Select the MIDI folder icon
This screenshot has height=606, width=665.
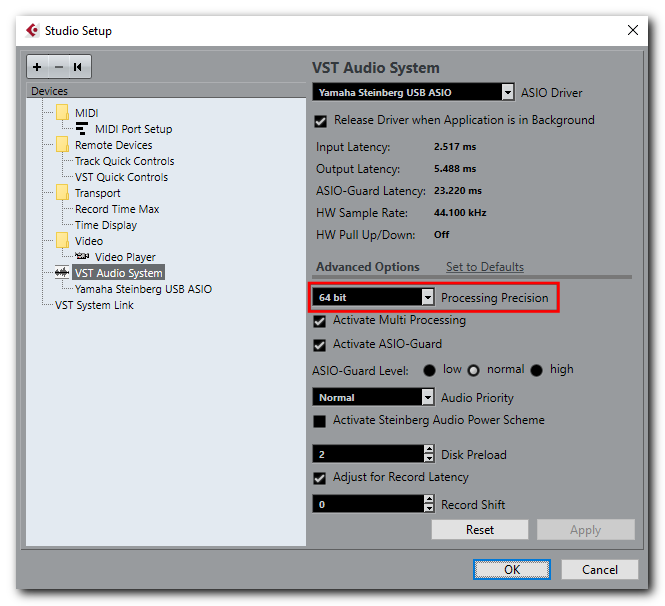[x=63, y=113]
